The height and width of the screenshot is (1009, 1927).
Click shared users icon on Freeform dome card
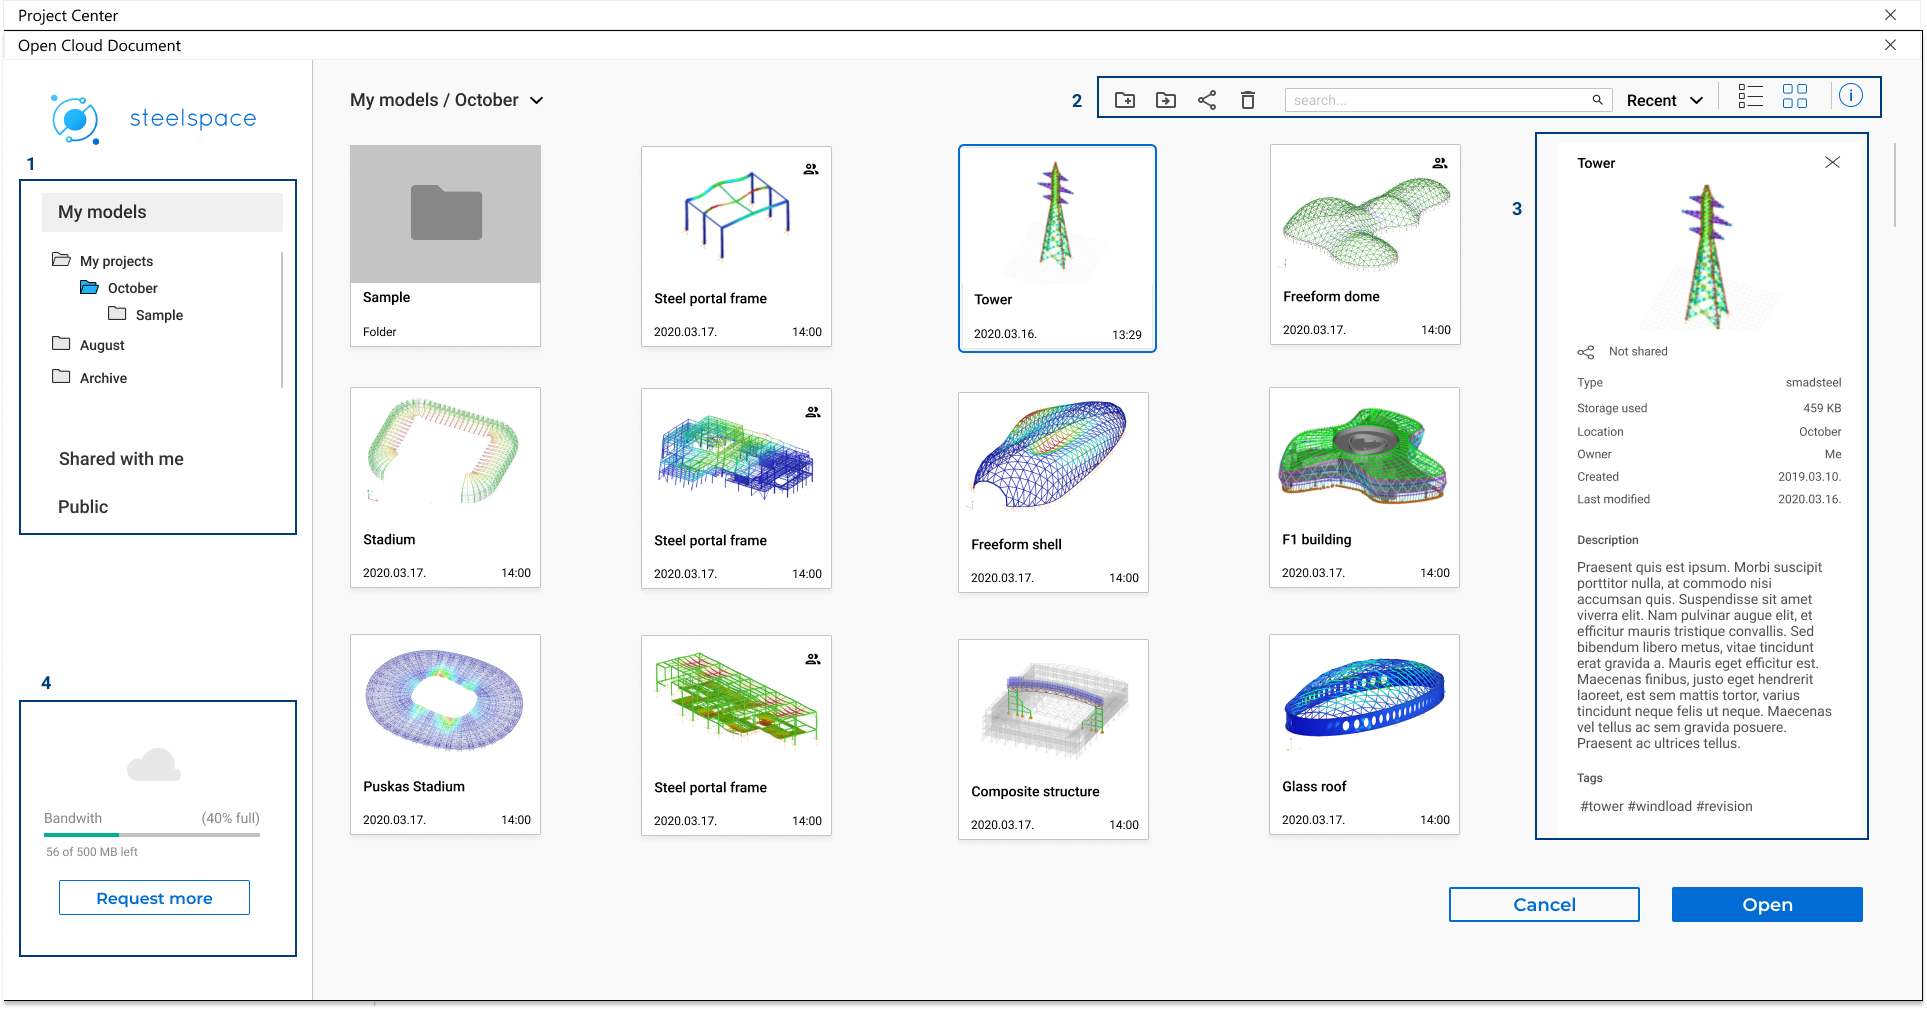pos(1440,163)
